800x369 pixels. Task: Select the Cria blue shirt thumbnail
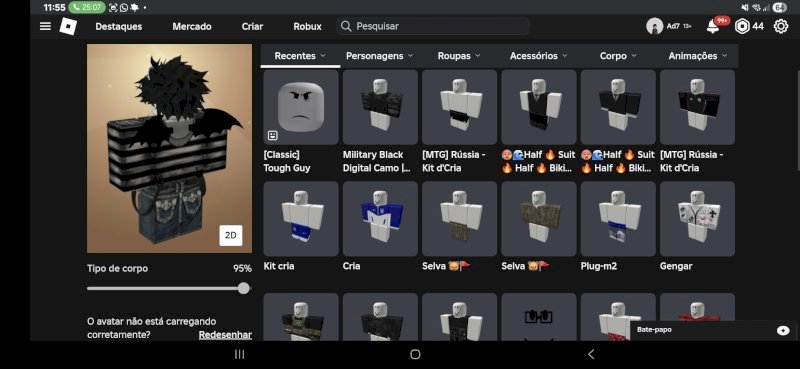click(x=380, y=218)
